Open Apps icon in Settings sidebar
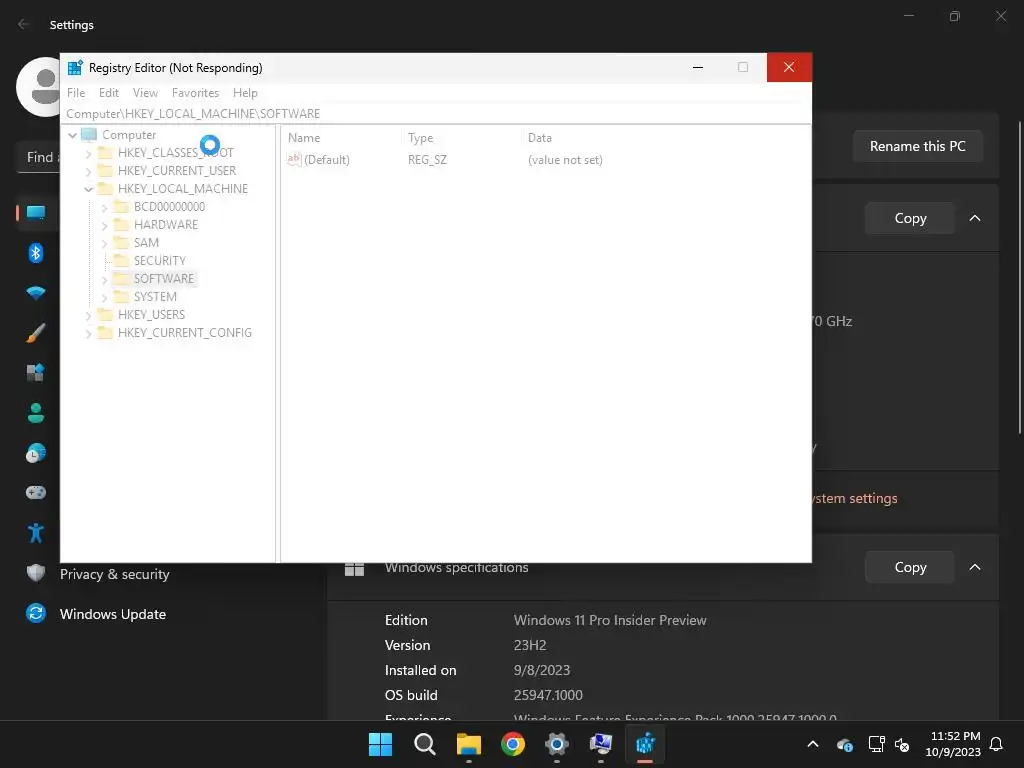Viewport: 1024px width, 768px height. (x=36, y=372)
